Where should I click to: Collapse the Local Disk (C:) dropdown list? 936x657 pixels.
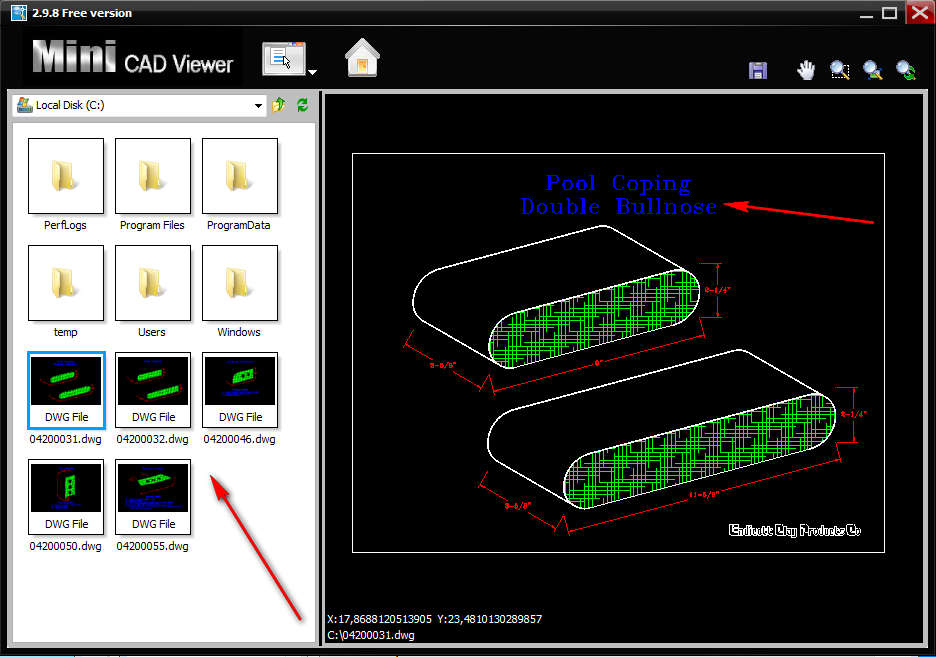click(260, 104)
